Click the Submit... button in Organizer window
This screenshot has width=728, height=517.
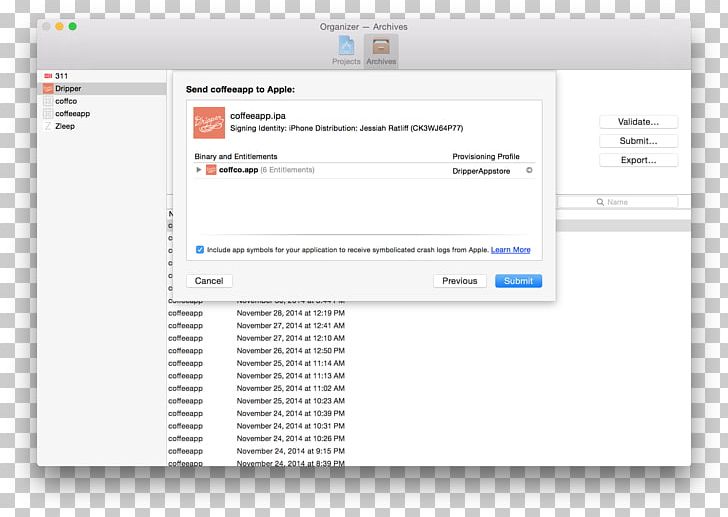pyautogui.click(x=638, y=141)
